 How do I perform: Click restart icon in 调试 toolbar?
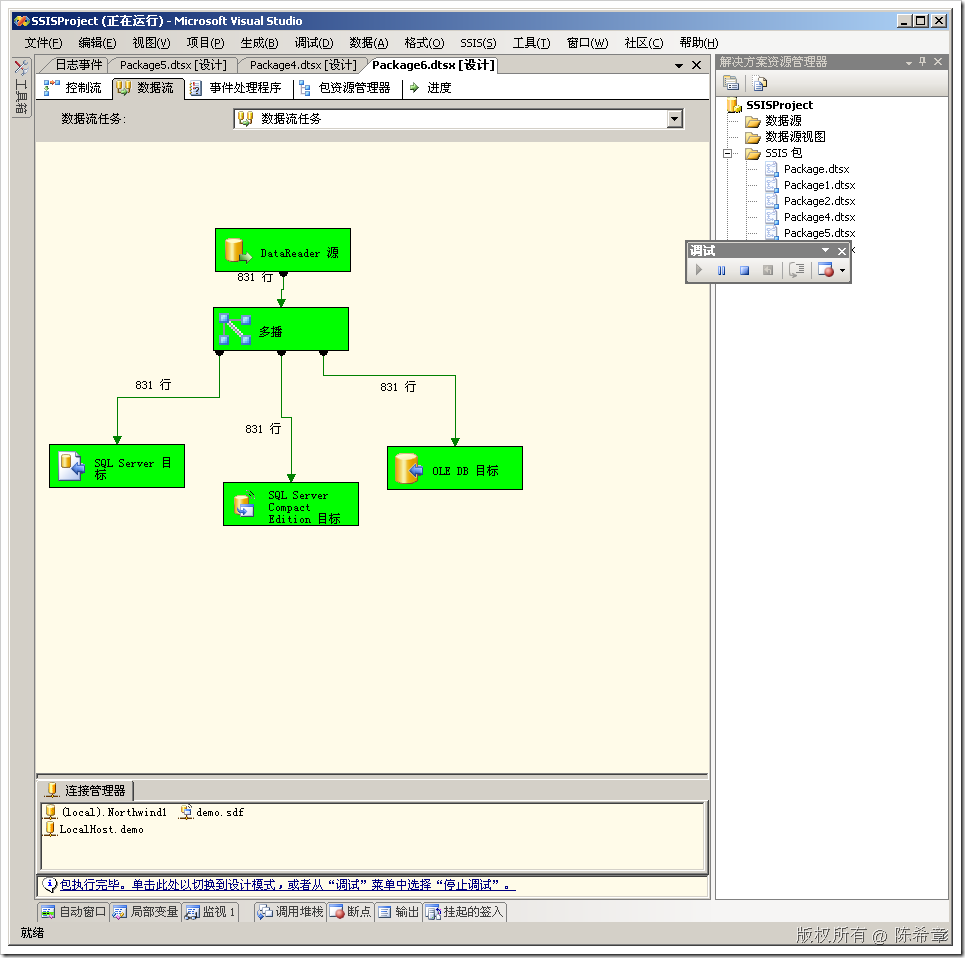[767, 270]
